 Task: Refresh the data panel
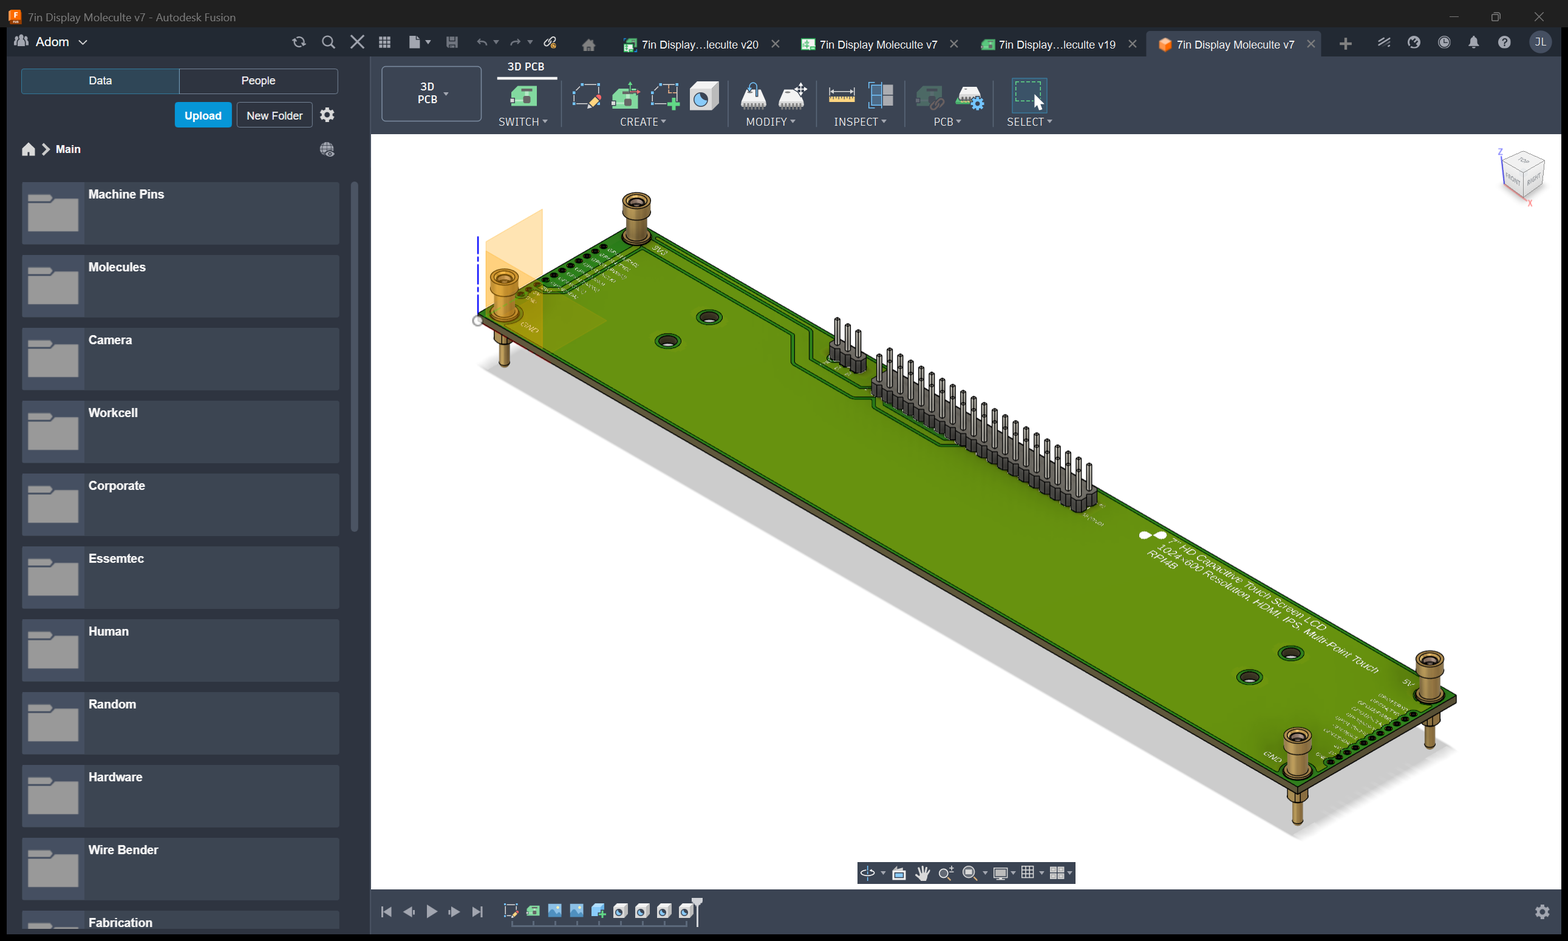[x=298, y=42]
